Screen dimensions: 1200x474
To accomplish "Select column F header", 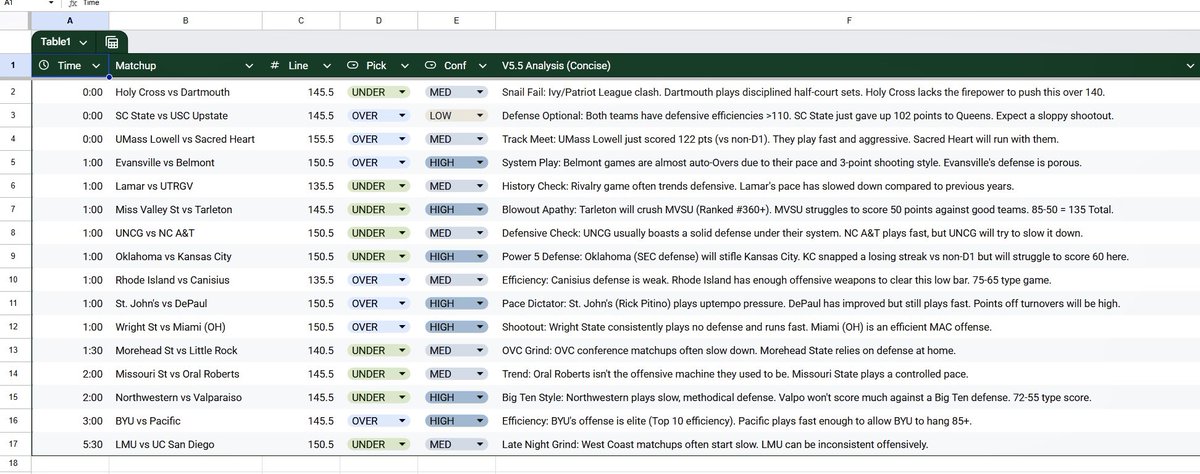I will pos(848,20).
